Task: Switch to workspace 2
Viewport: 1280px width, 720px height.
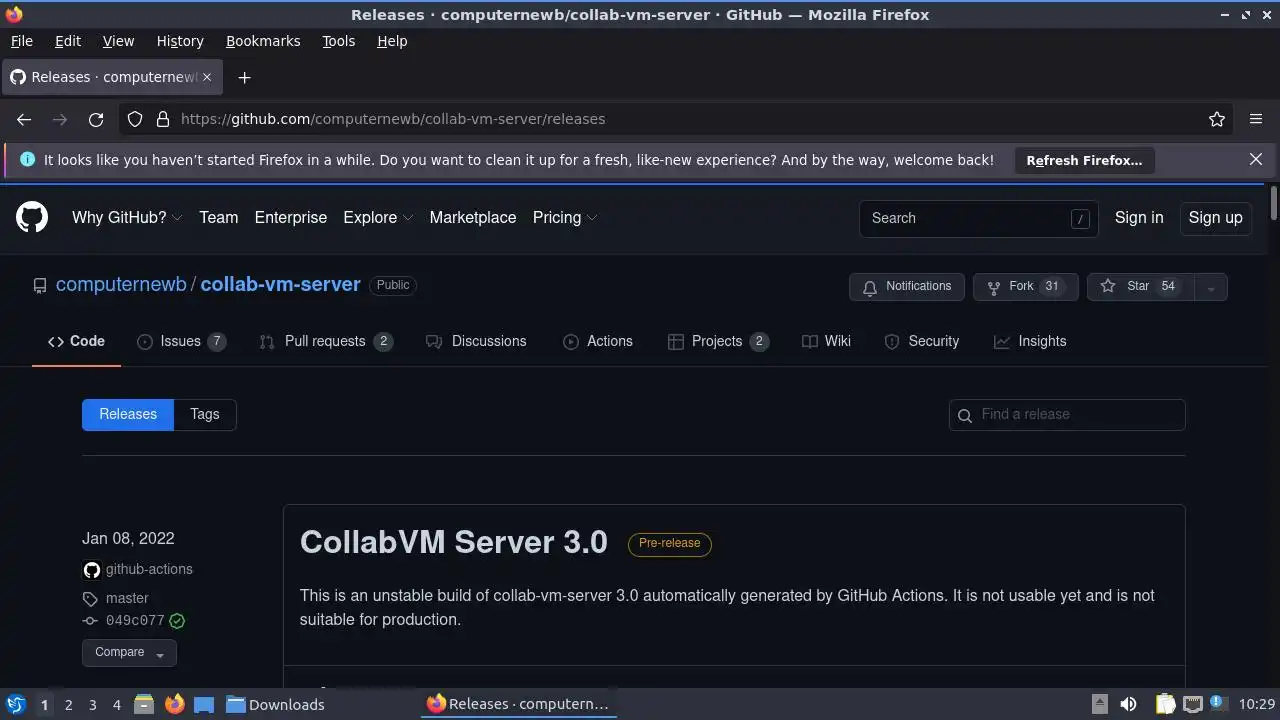Action: 68,704
